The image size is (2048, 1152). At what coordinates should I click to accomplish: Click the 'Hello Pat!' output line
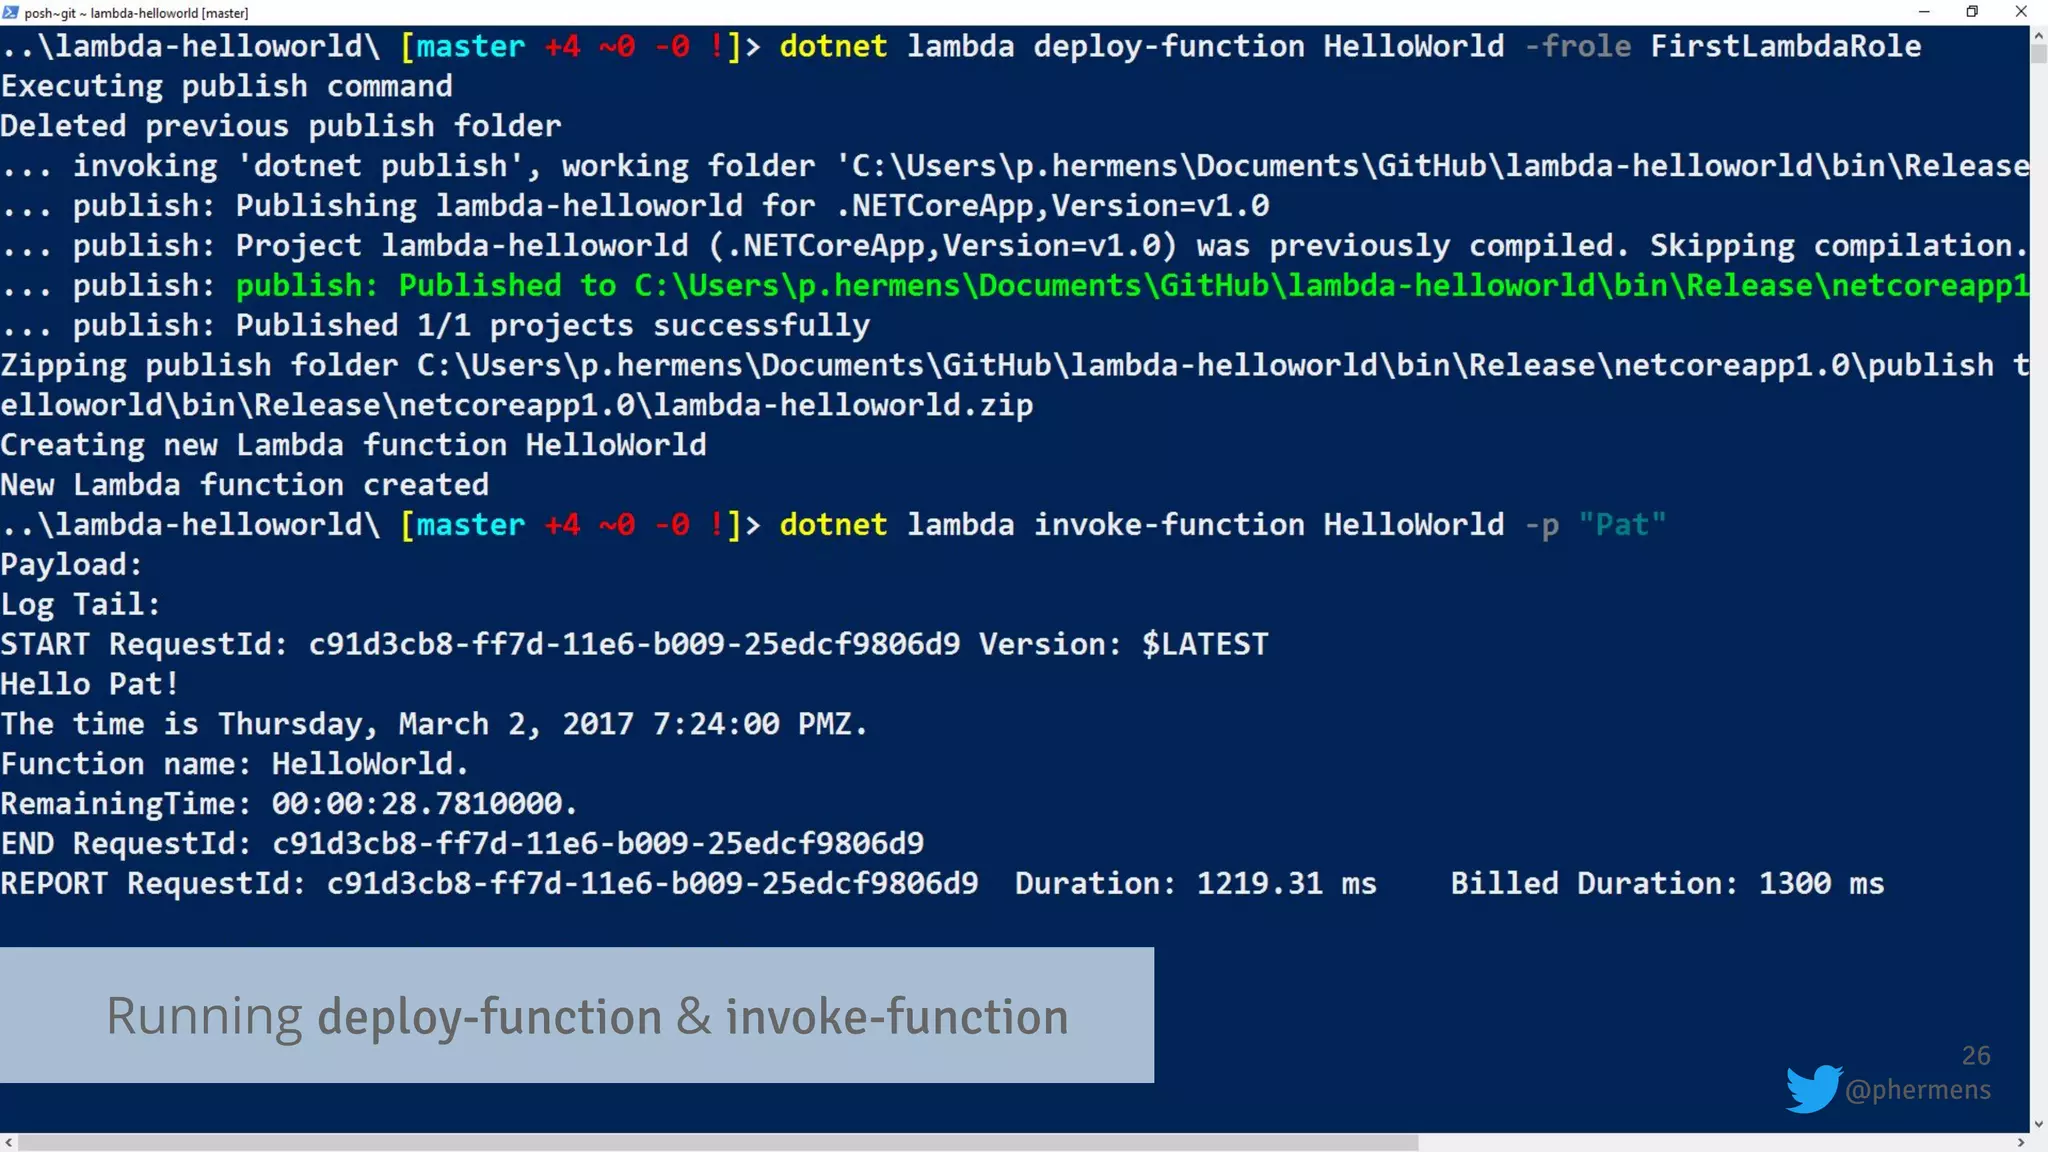click(x=90, y=684)
